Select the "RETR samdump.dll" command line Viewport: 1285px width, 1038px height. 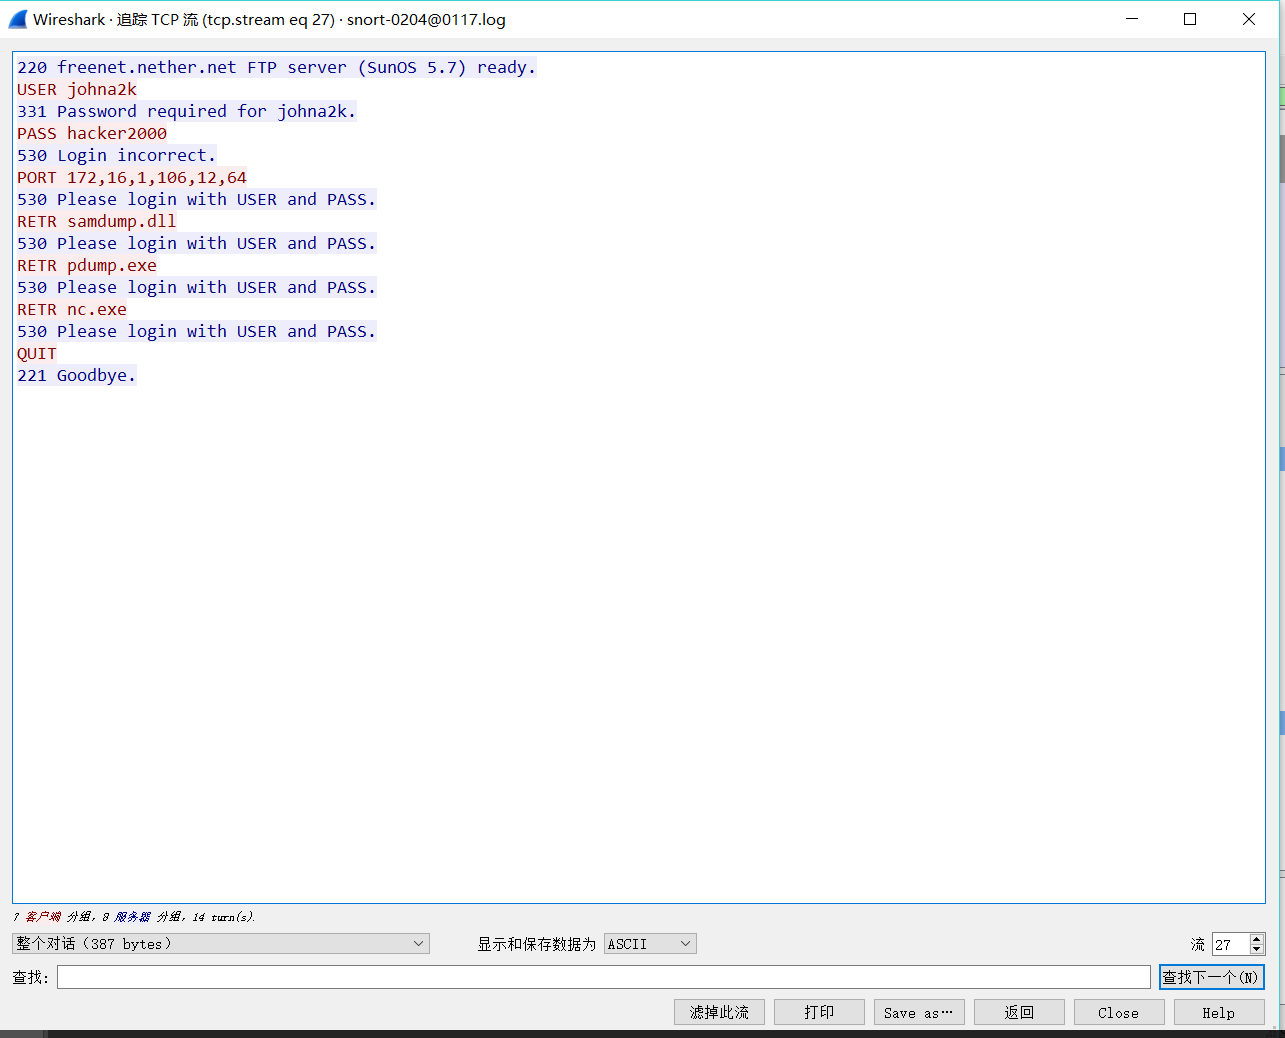pos(97,221)
